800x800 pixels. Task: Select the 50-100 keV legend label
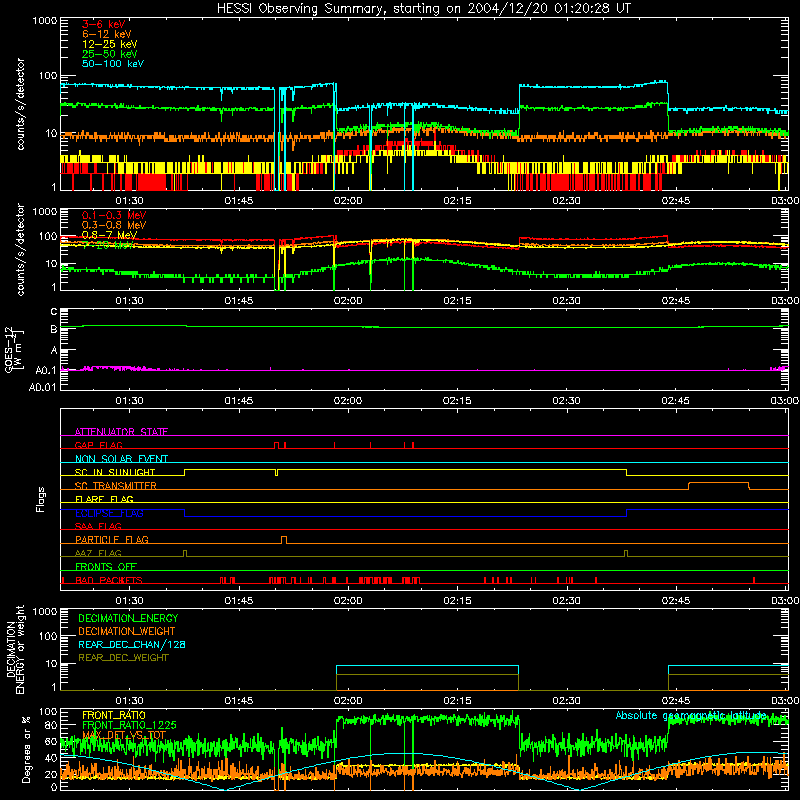click(x=113, y=63)
